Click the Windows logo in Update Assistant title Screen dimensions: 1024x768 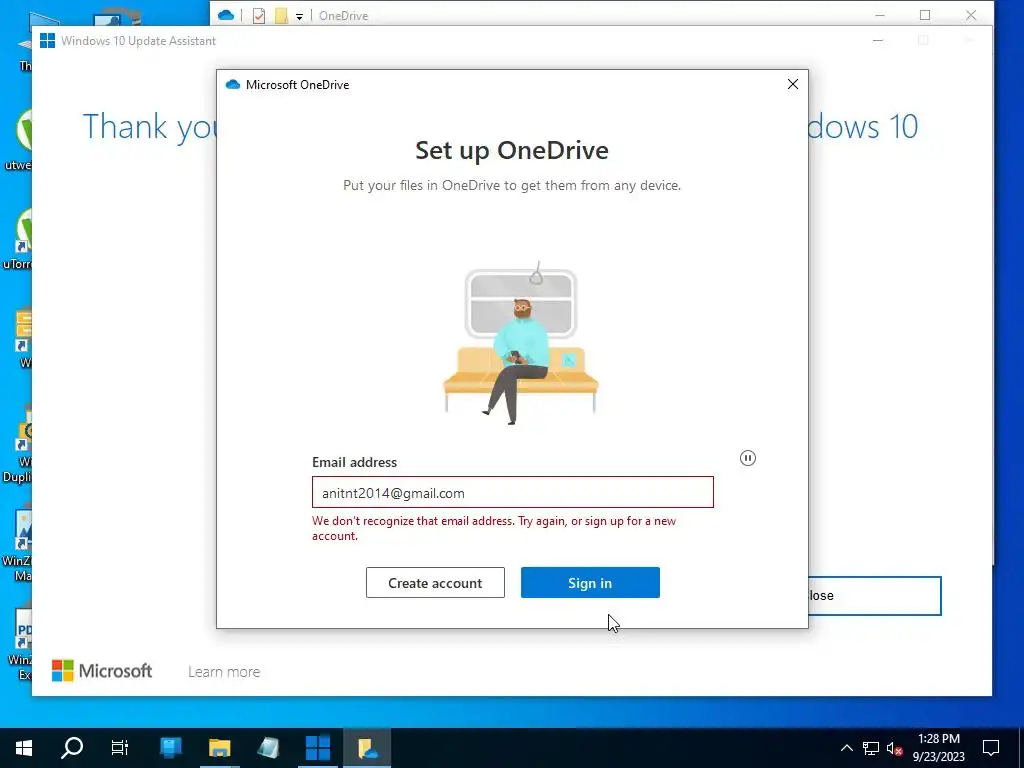(47, 40)
